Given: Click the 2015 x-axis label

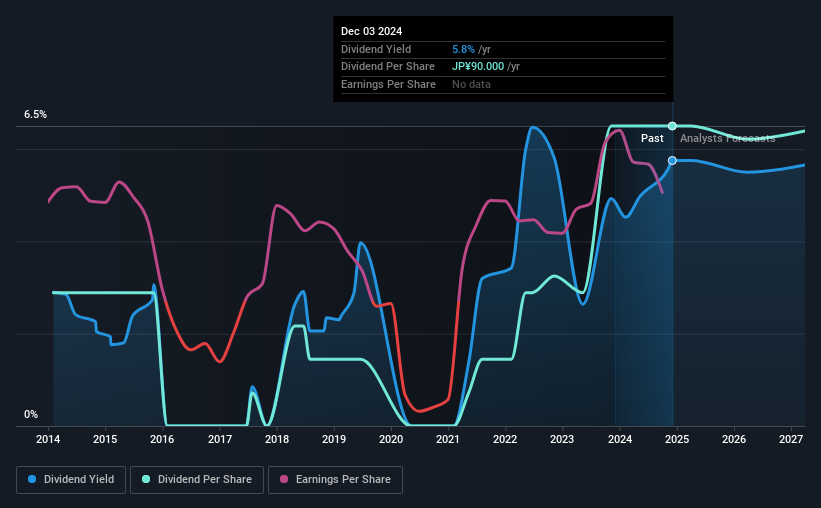Looking at the screenshot, I should [x=105, y=439].
